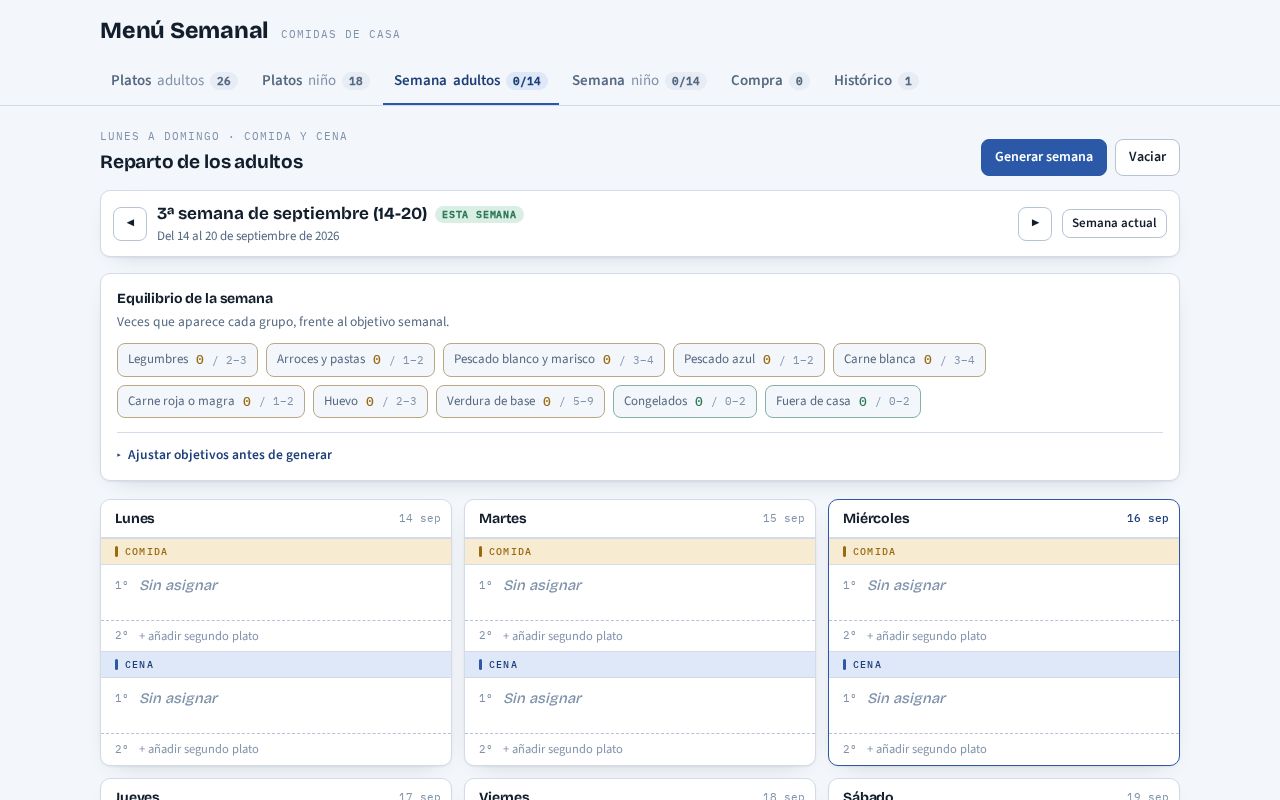This screenshot has height=800, width=1280.
Task: Open the Histórico tab
Action: [x=876, y=80]
